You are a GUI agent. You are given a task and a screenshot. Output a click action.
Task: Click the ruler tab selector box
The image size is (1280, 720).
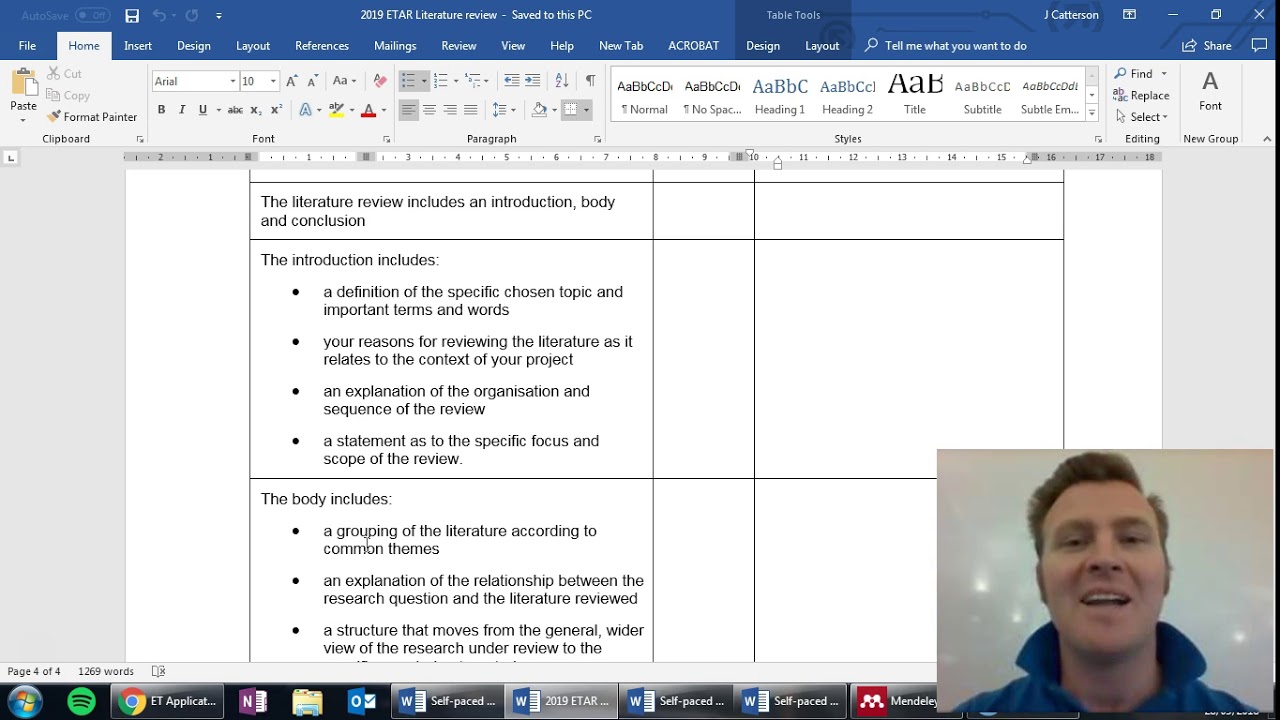click(11, 158)
